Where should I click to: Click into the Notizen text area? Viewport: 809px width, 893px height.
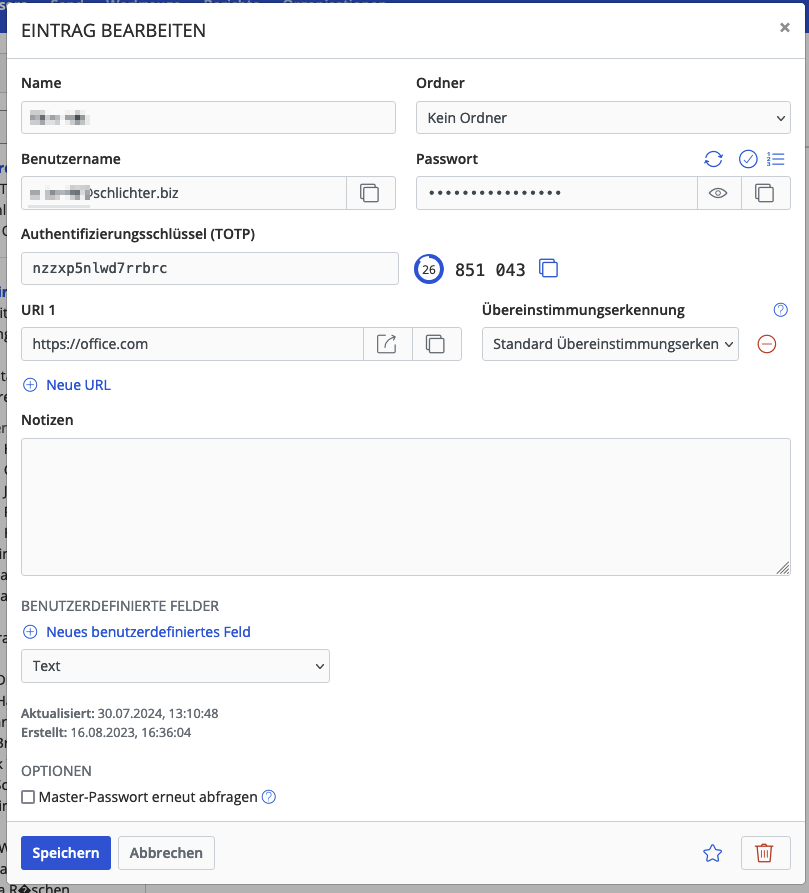[x=405, y=507]
